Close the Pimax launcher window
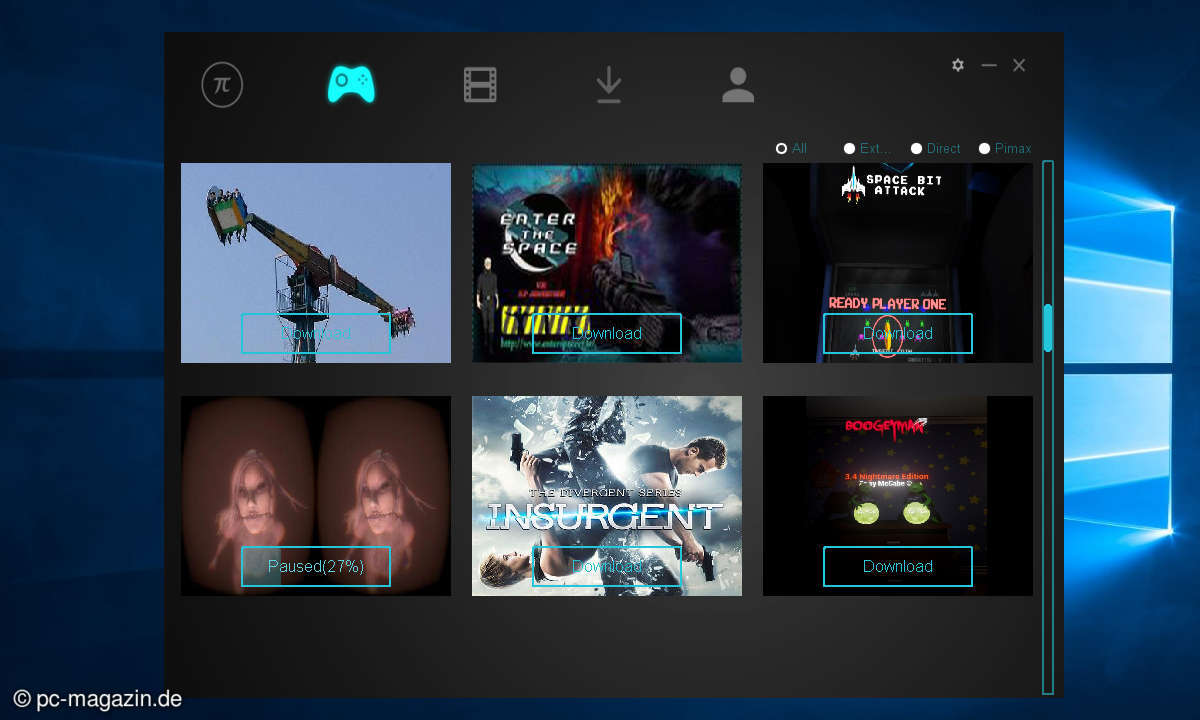 pos(1019,65)
